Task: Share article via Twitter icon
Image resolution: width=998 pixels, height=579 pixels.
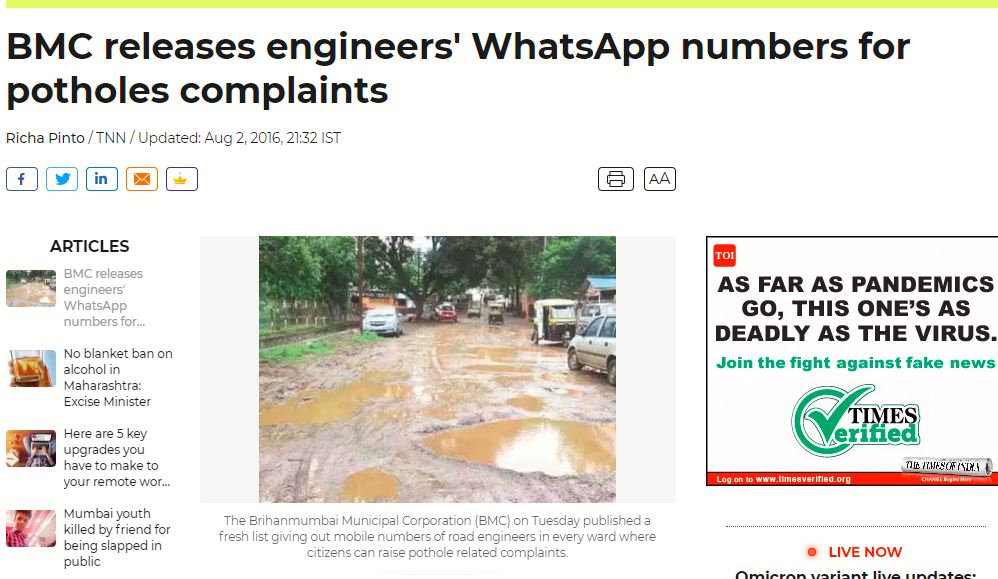Action: [x=62, y=179]
